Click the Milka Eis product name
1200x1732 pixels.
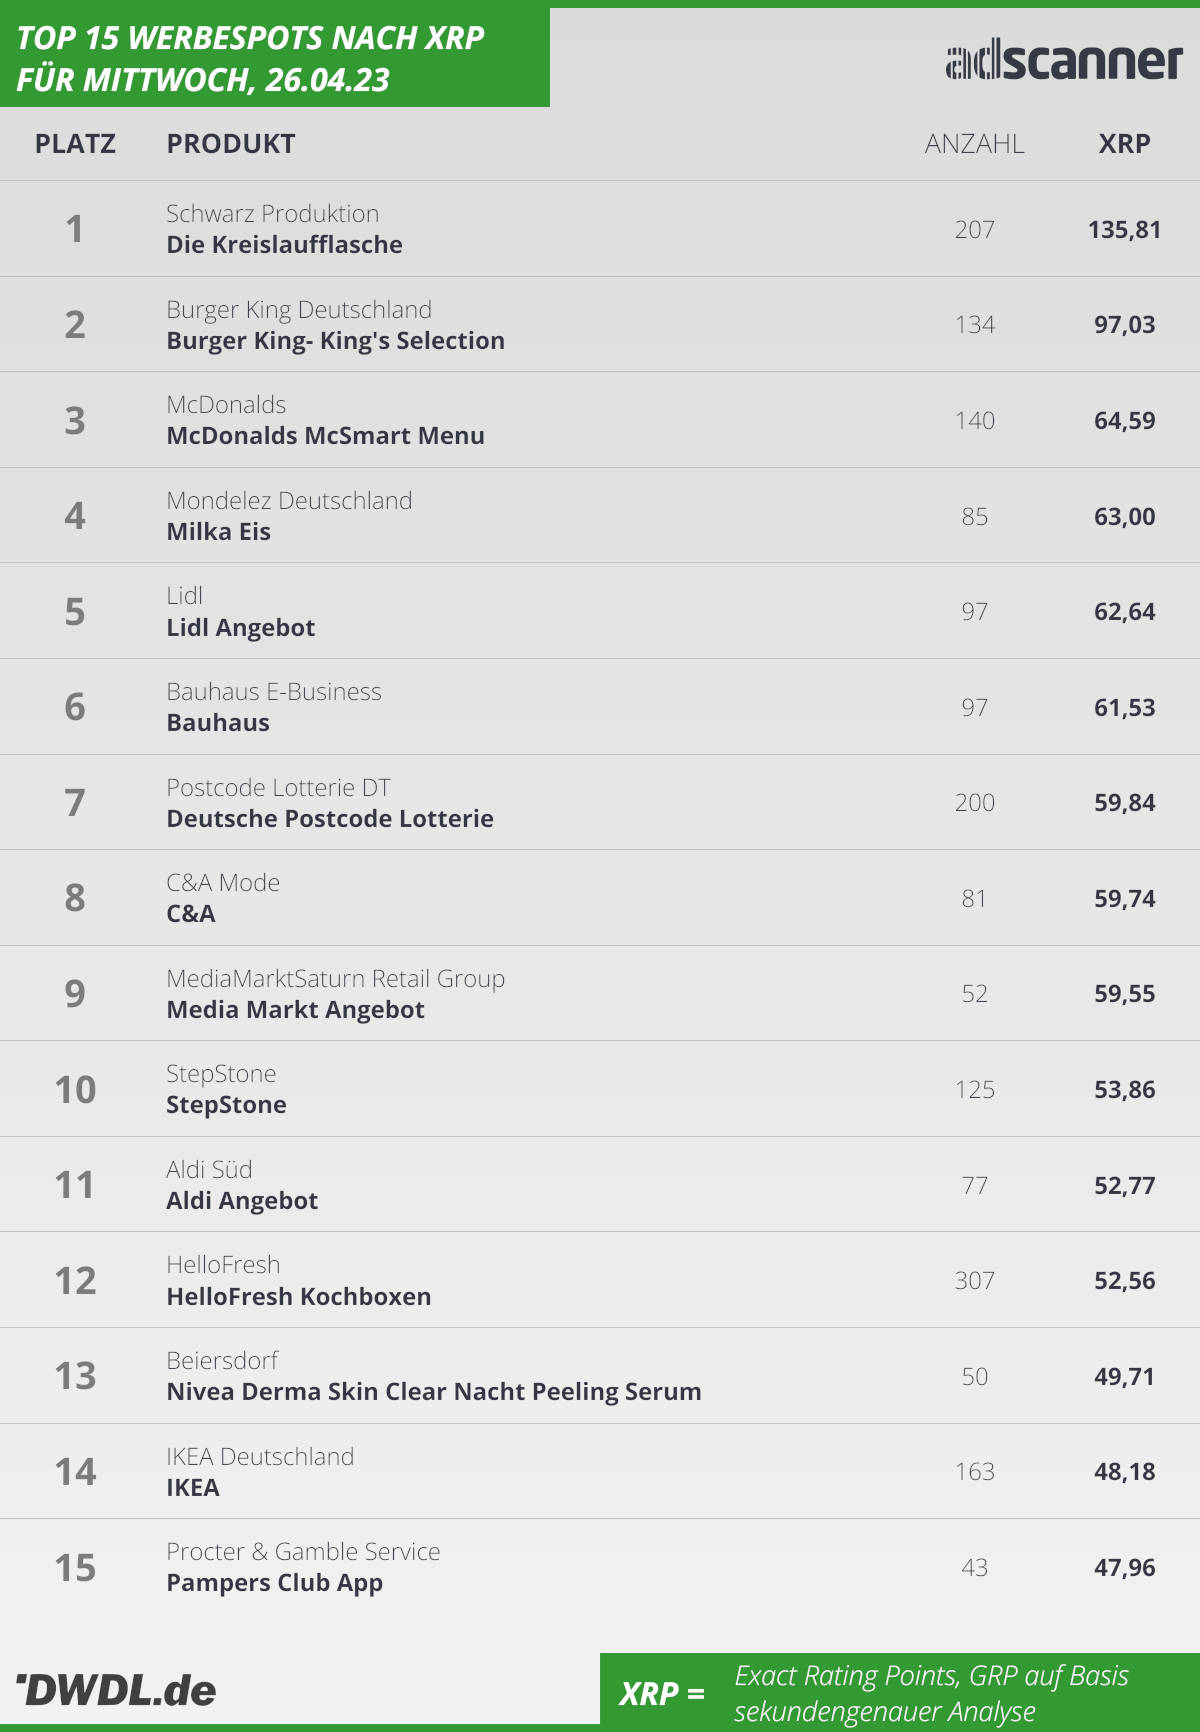(218, 532)
